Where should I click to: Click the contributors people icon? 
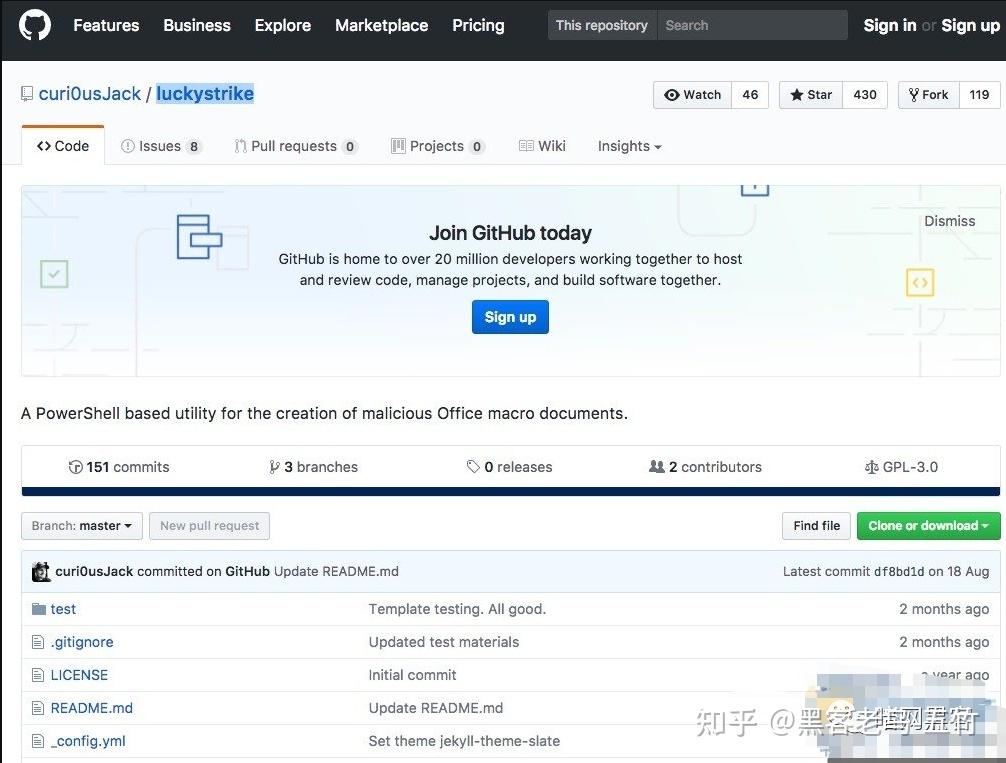[656, 467]
